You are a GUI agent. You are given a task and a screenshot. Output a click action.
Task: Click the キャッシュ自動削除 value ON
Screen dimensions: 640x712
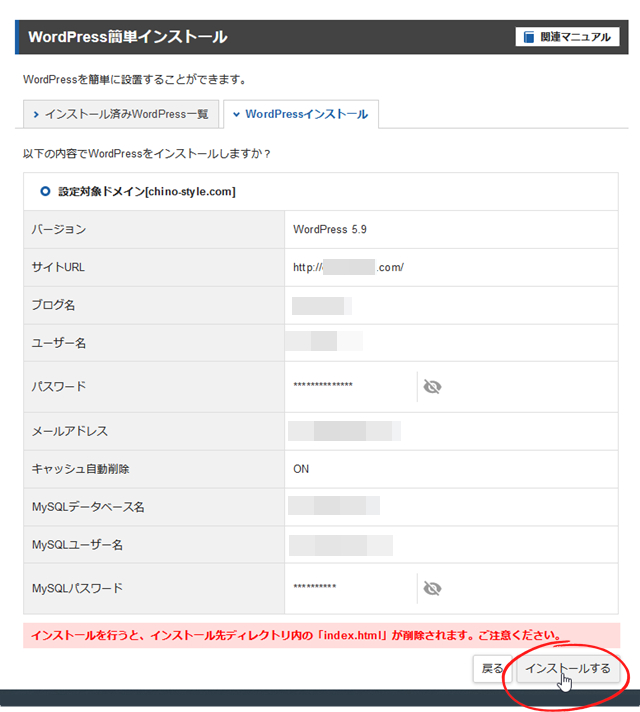[301, 469]
